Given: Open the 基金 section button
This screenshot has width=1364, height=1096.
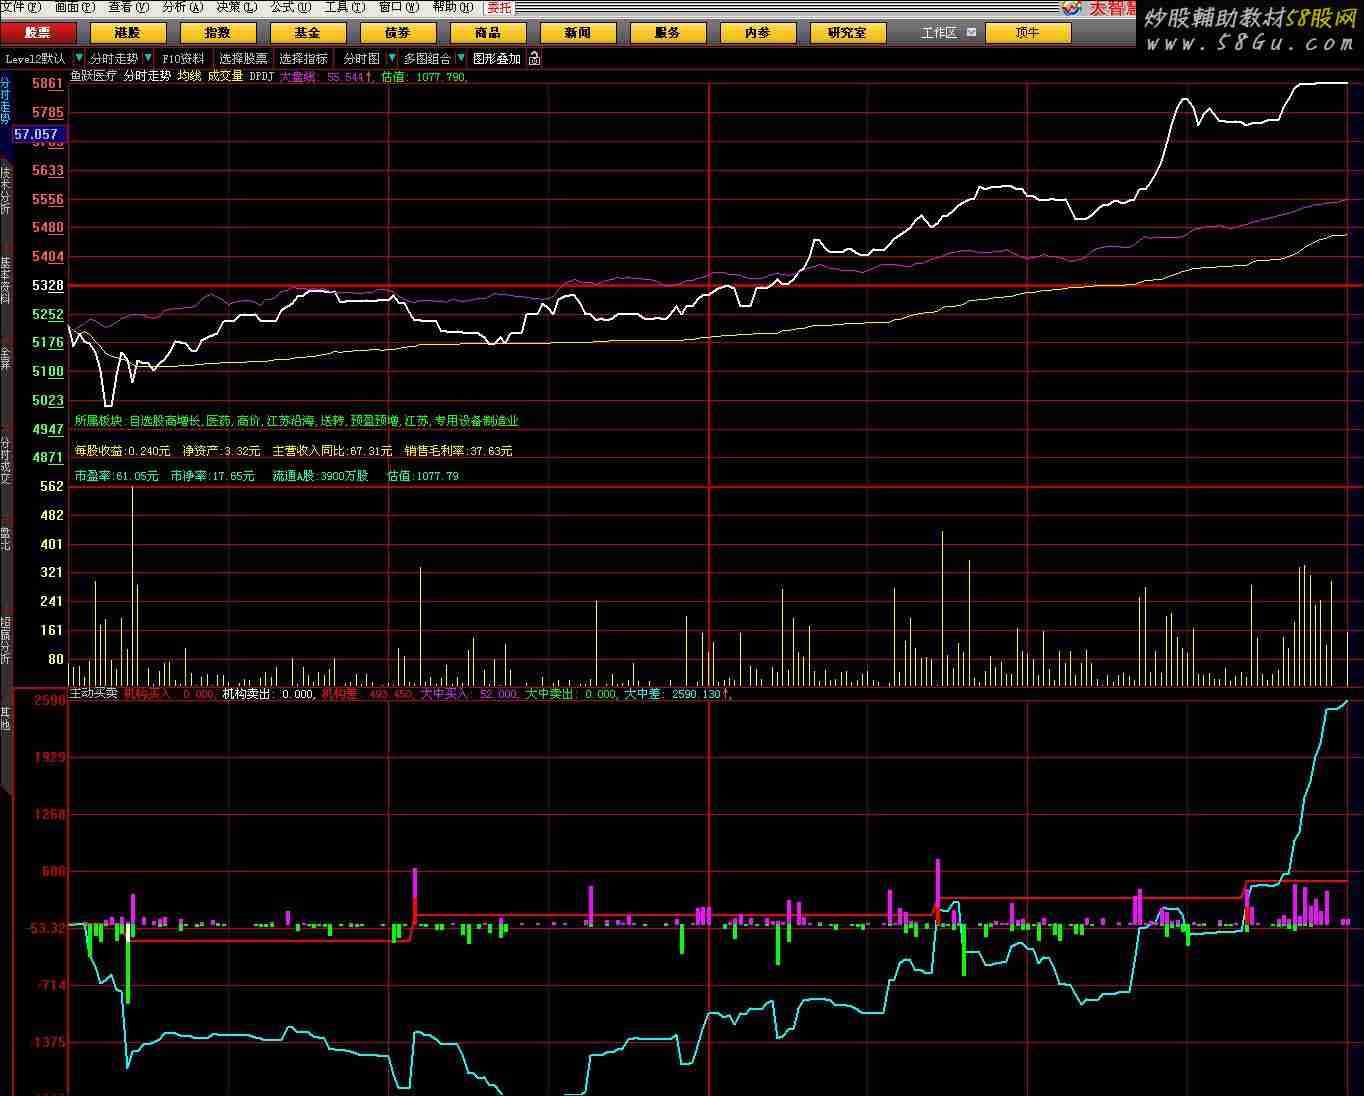Looking at the screenshot, I should click(308, 33).
